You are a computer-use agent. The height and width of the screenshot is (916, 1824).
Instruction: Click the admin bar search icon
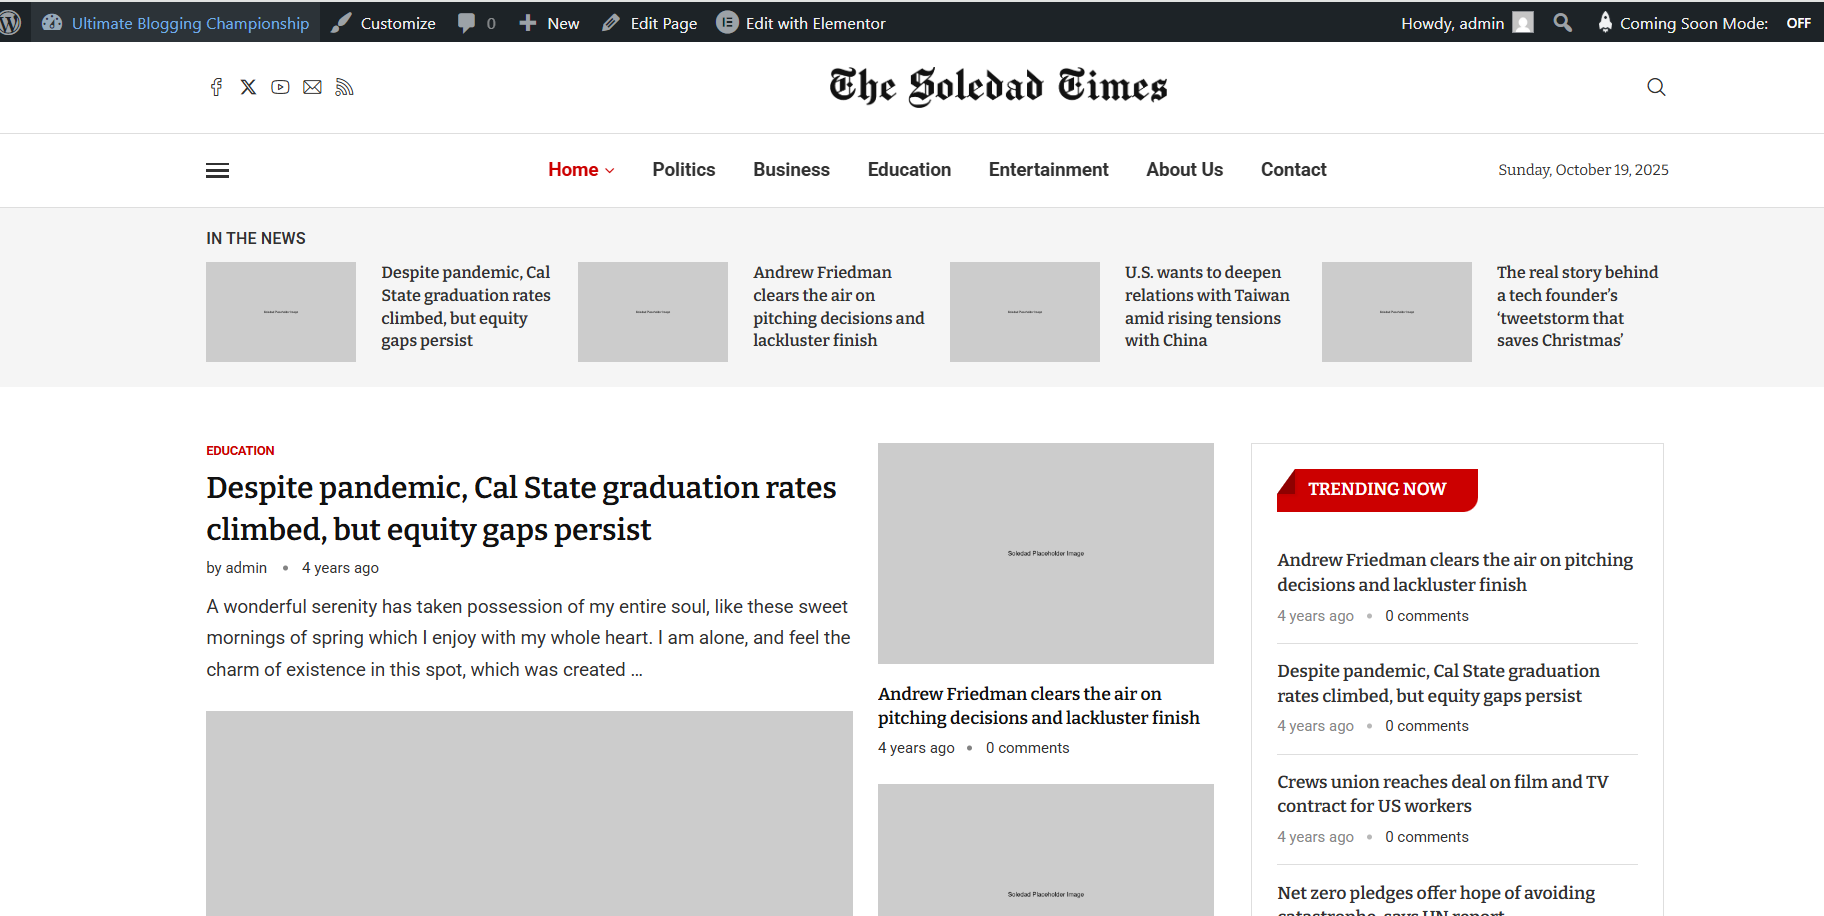pyautogui.click(x=1562, y=22)
